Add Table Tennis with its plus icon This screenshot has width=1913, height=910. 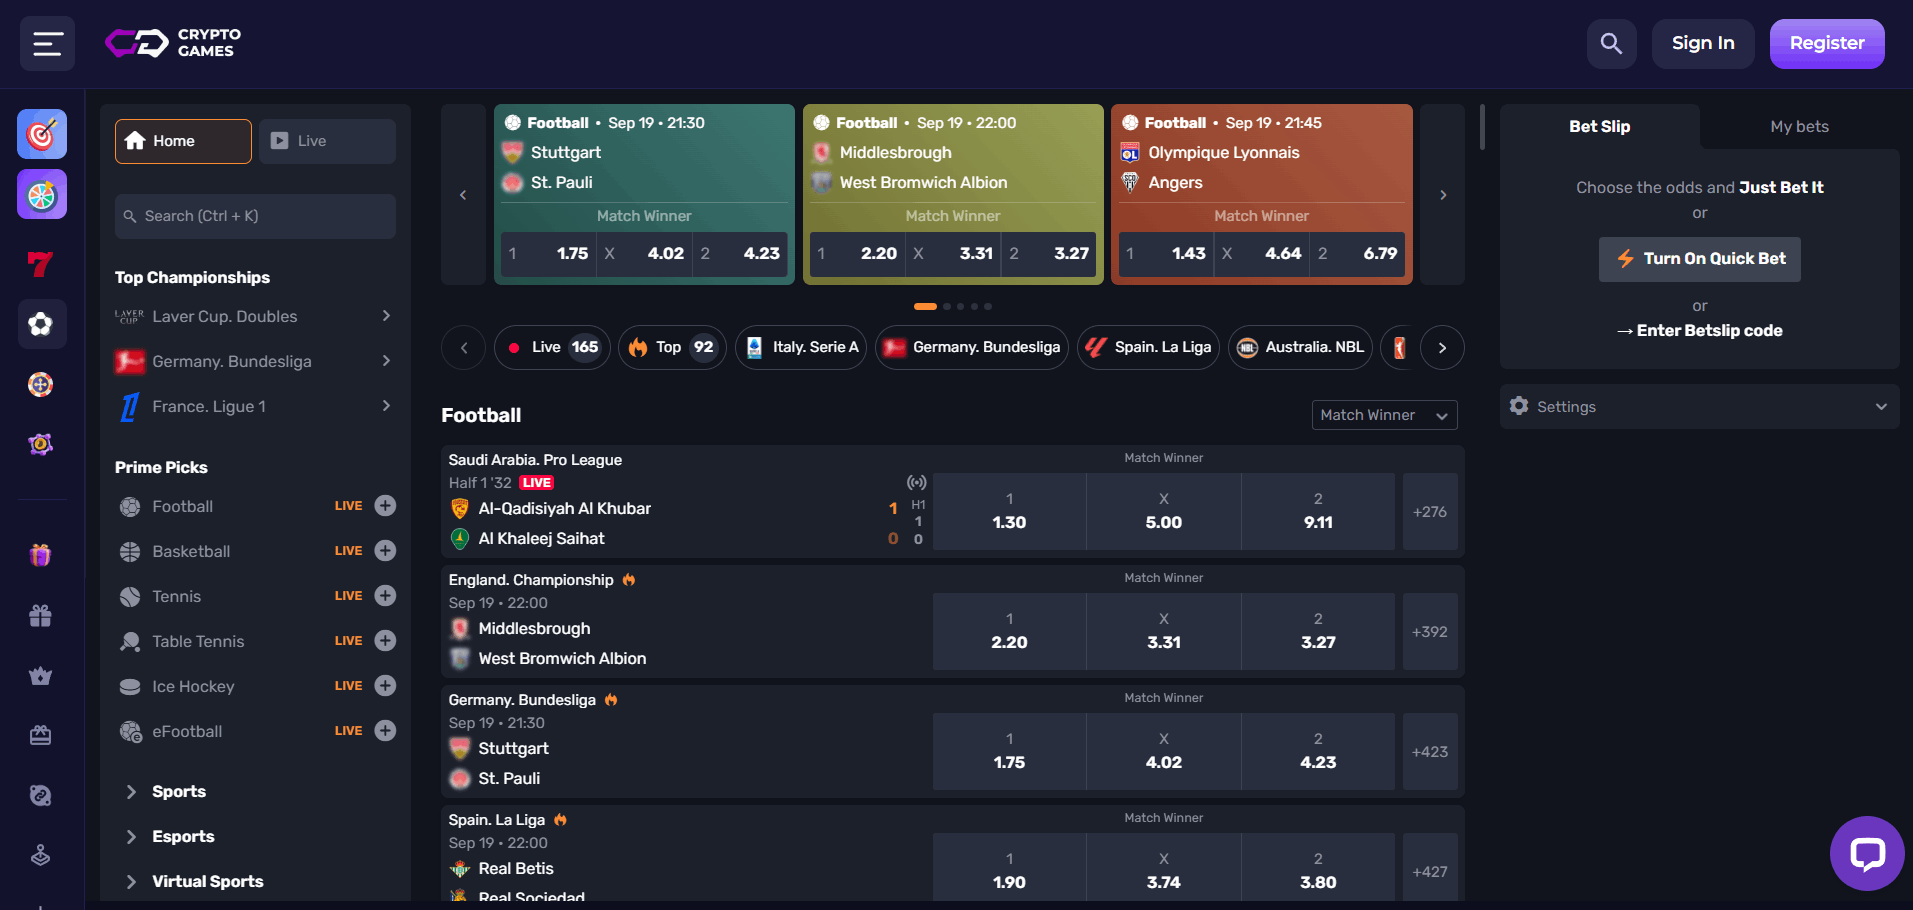tap(385, 641)
